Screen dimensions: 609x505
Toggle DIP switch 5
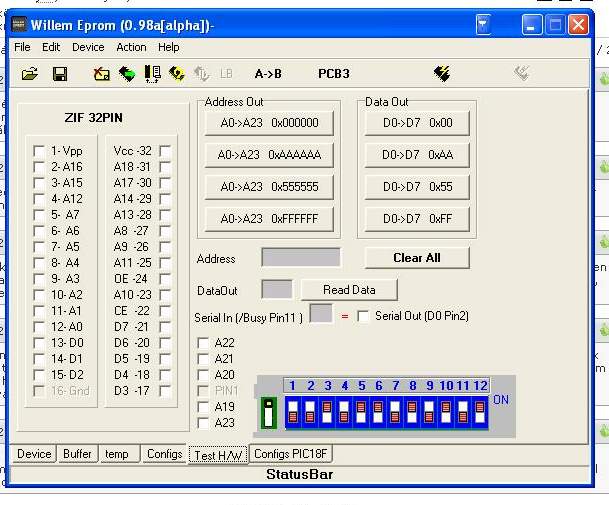coord(361,412)
